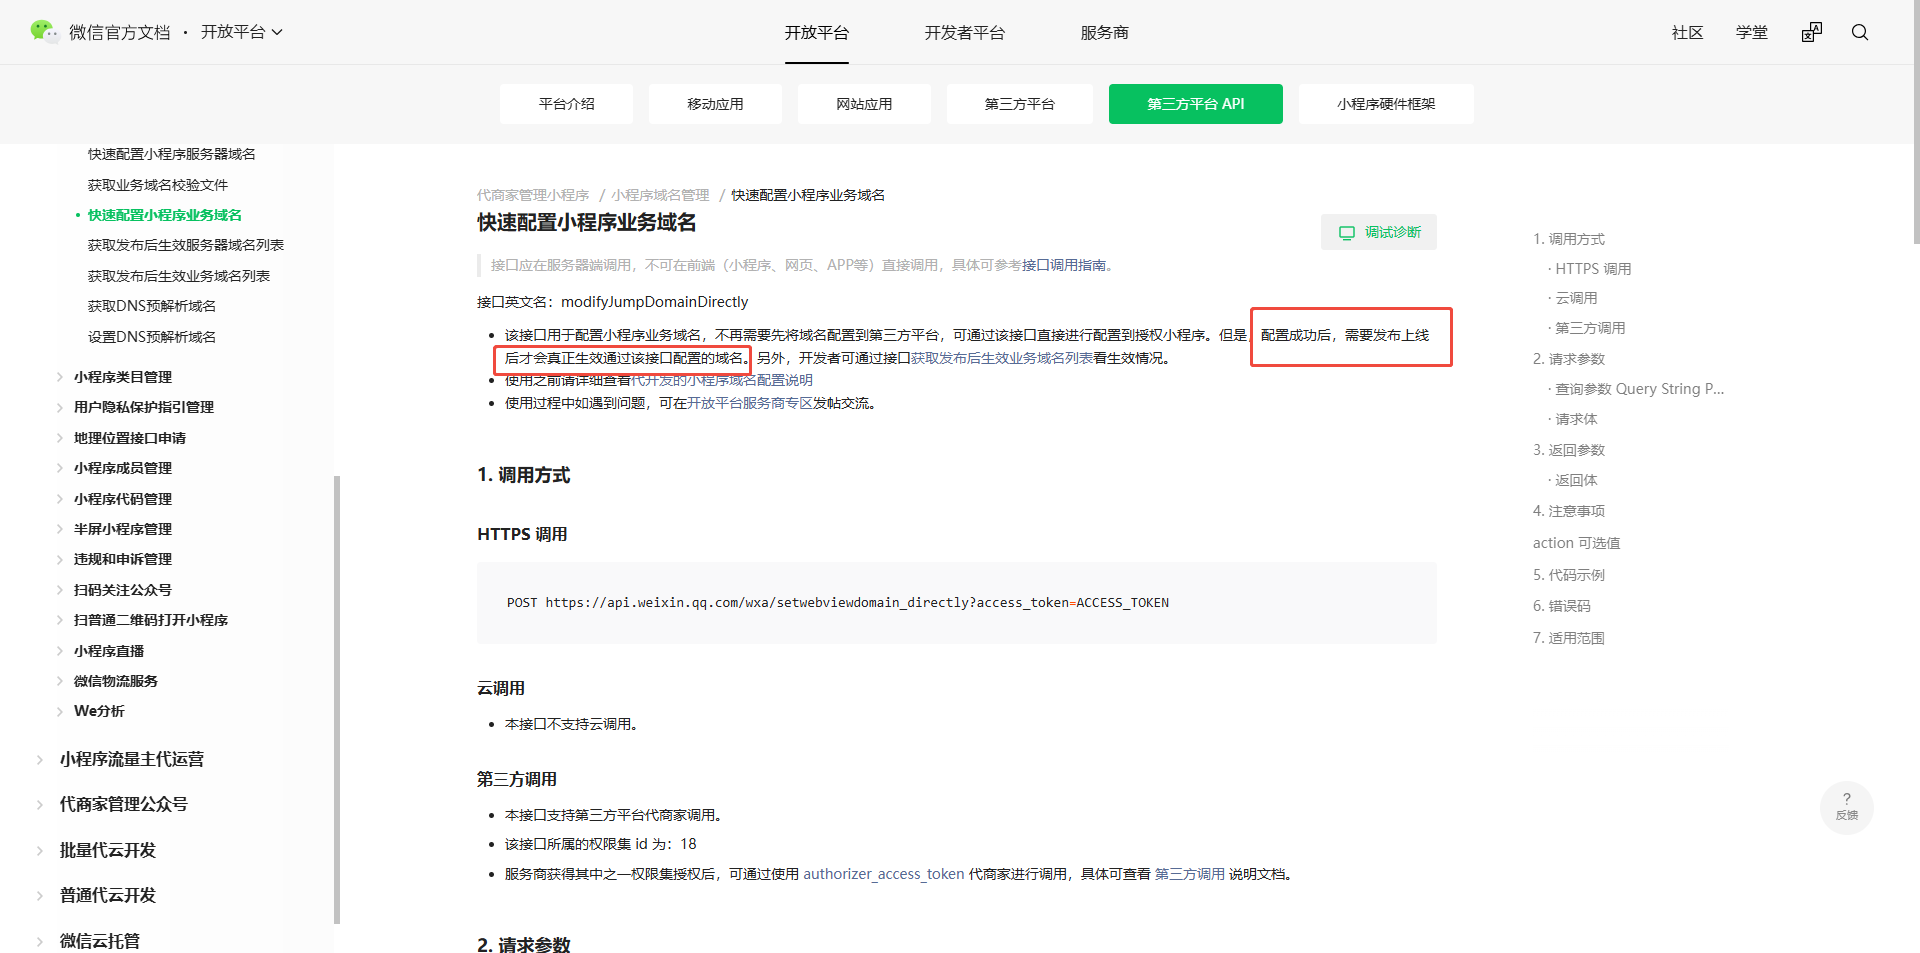Open the 获取发布后生效业务域名列表 inline link
This screenshot has width=1920, height=953.
coord(1002,358)
